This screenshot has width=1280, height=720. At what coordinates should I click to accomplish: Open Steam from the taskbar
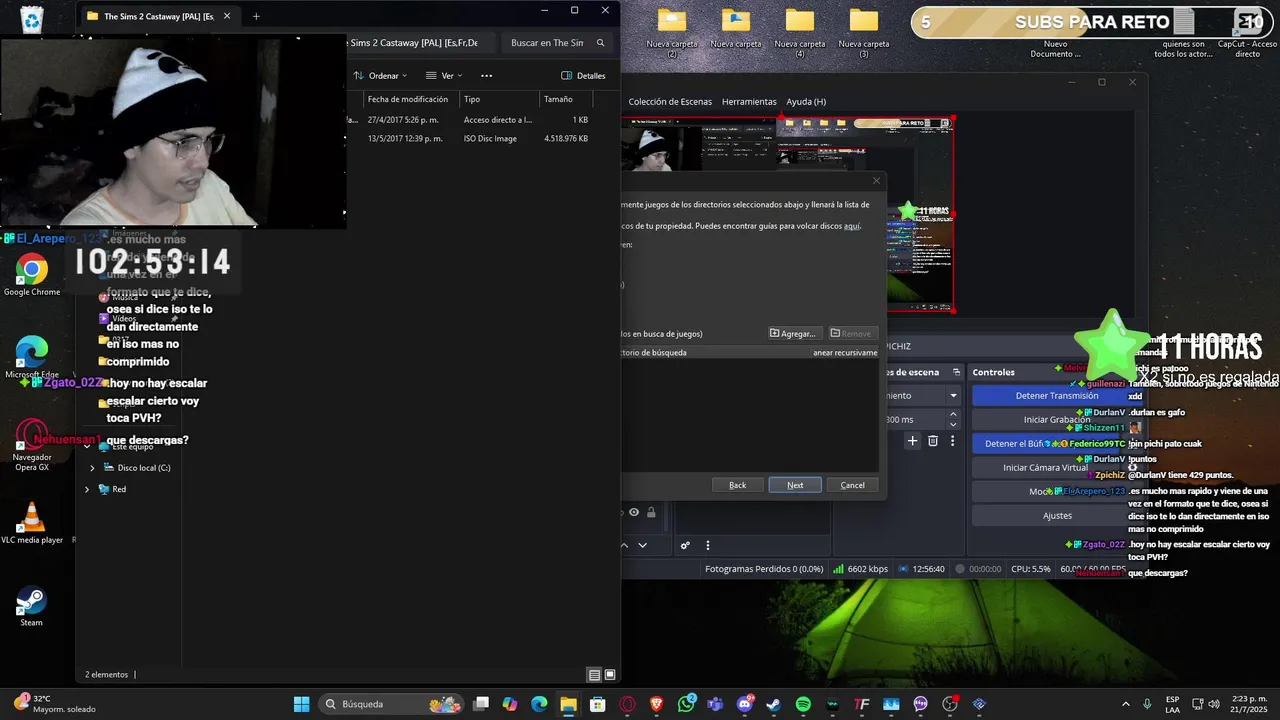773,704
